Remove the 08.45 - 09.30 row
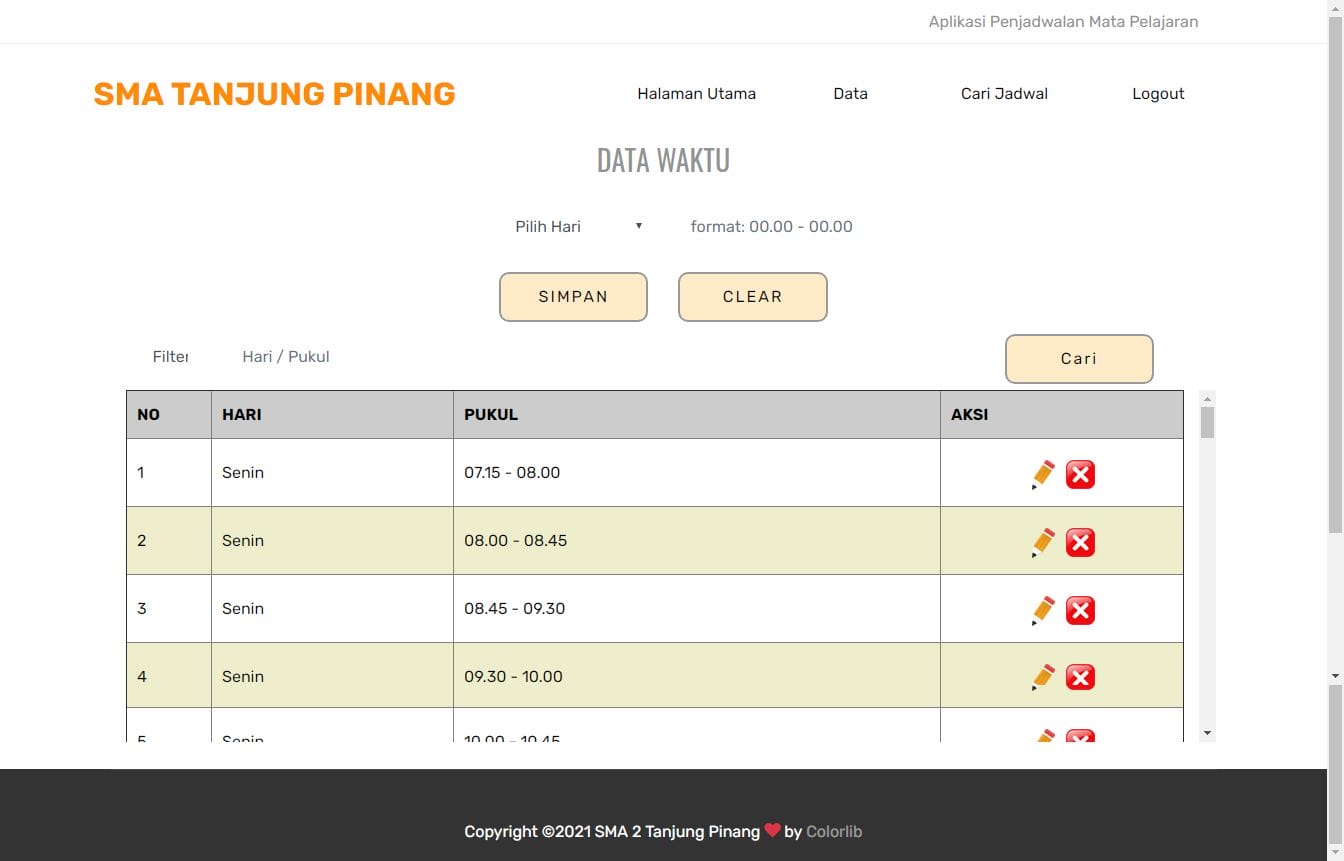The width and height of the screenshot is (1344, 861). 1080,610
